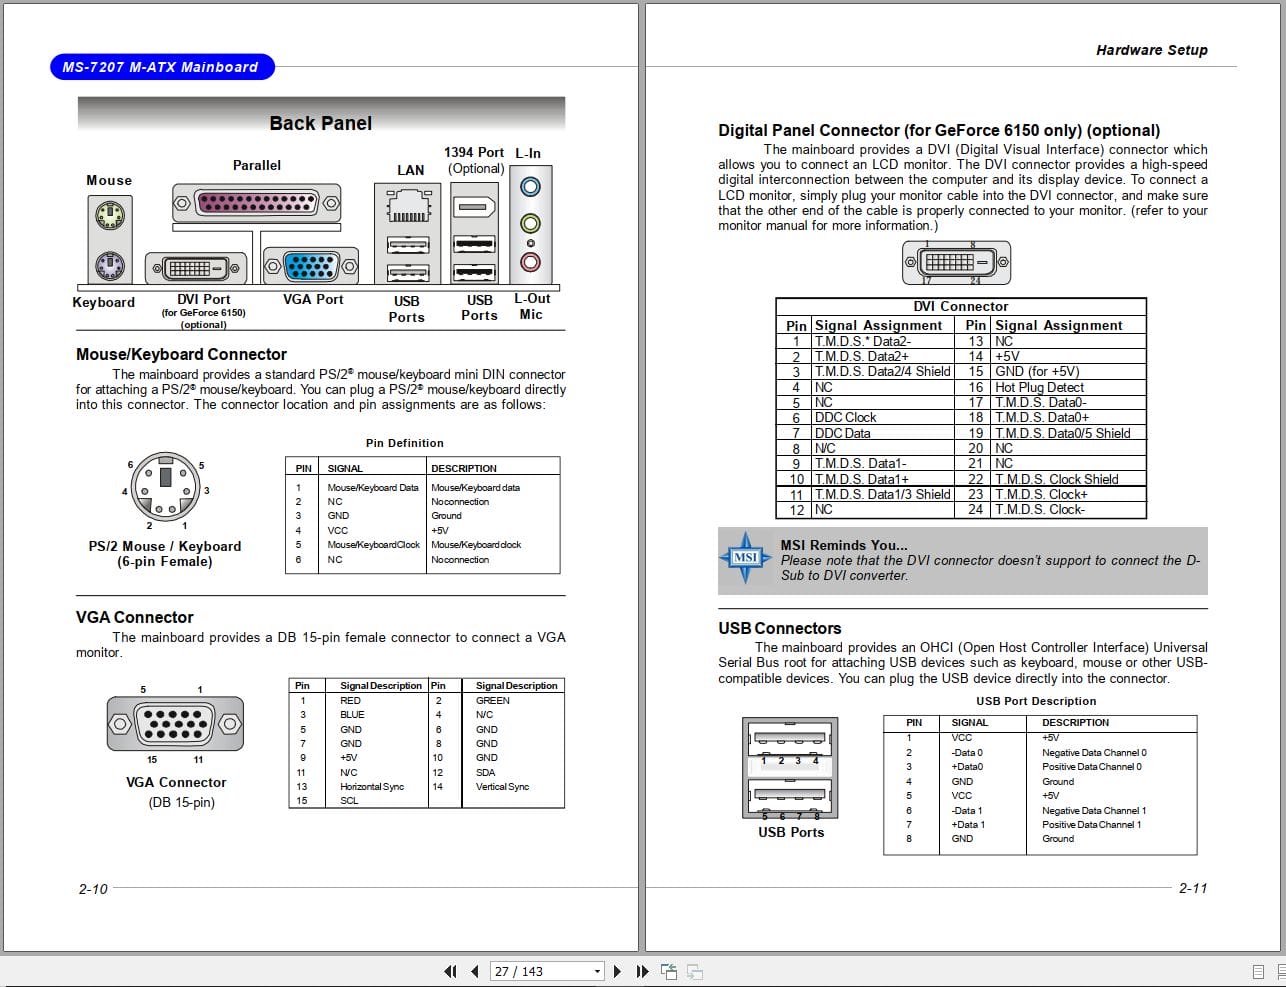Click the blue Line-In audio jack in diagram

click(531, 187)
